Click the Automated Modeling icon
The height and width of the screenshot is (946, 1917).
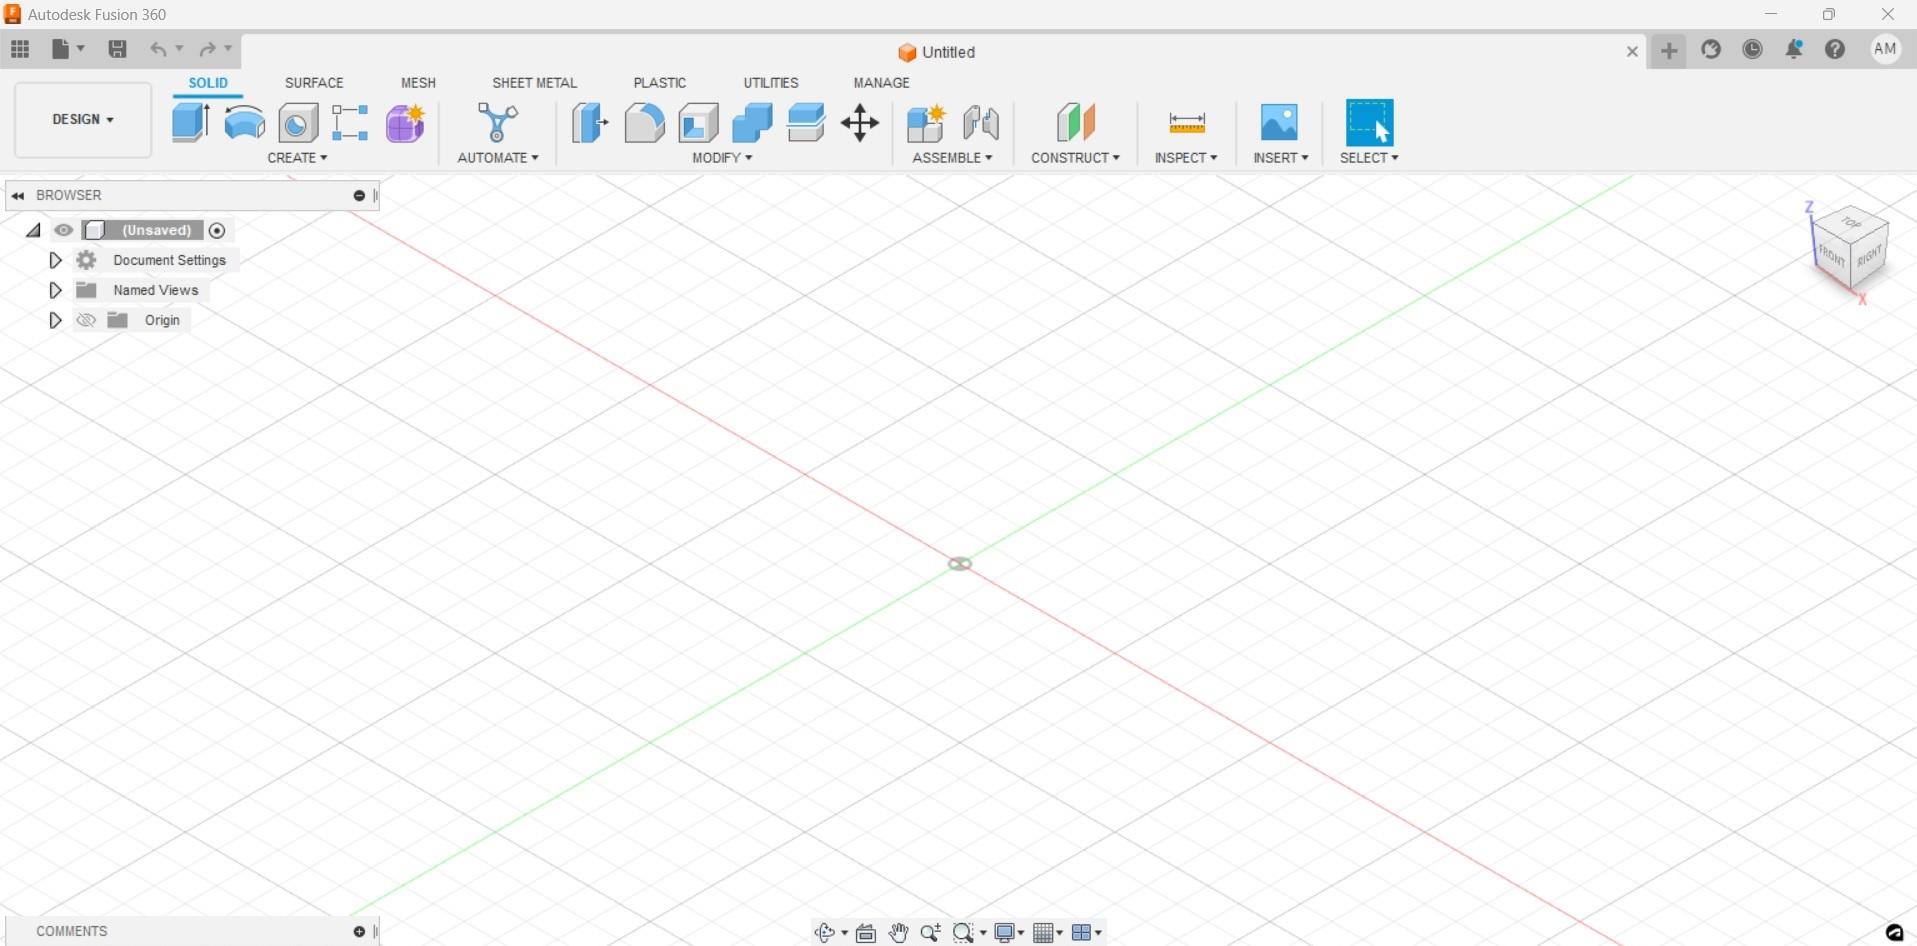497,123
